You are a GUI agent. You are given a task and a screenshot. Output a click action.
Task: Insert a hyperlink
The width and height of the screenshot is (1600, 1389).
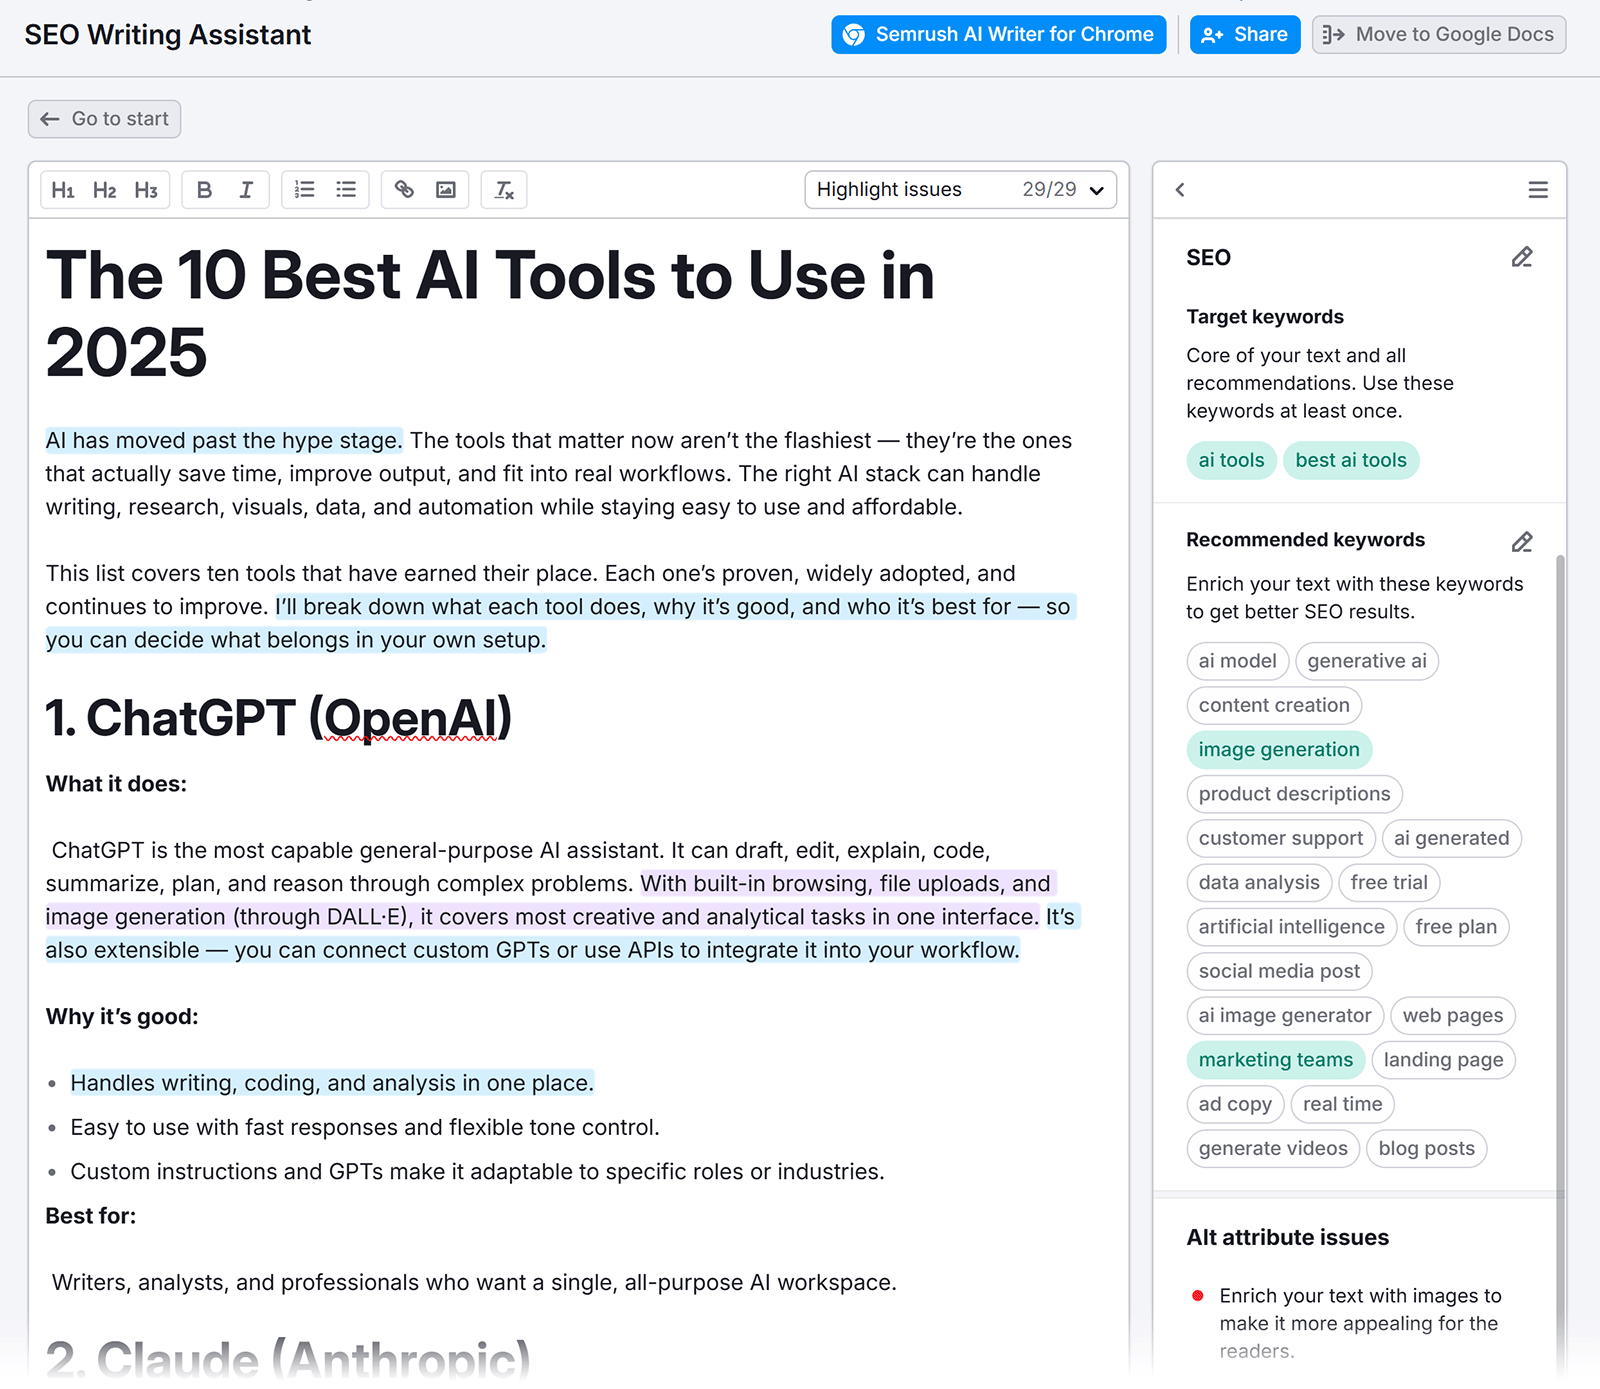click(x=404, y=190)
